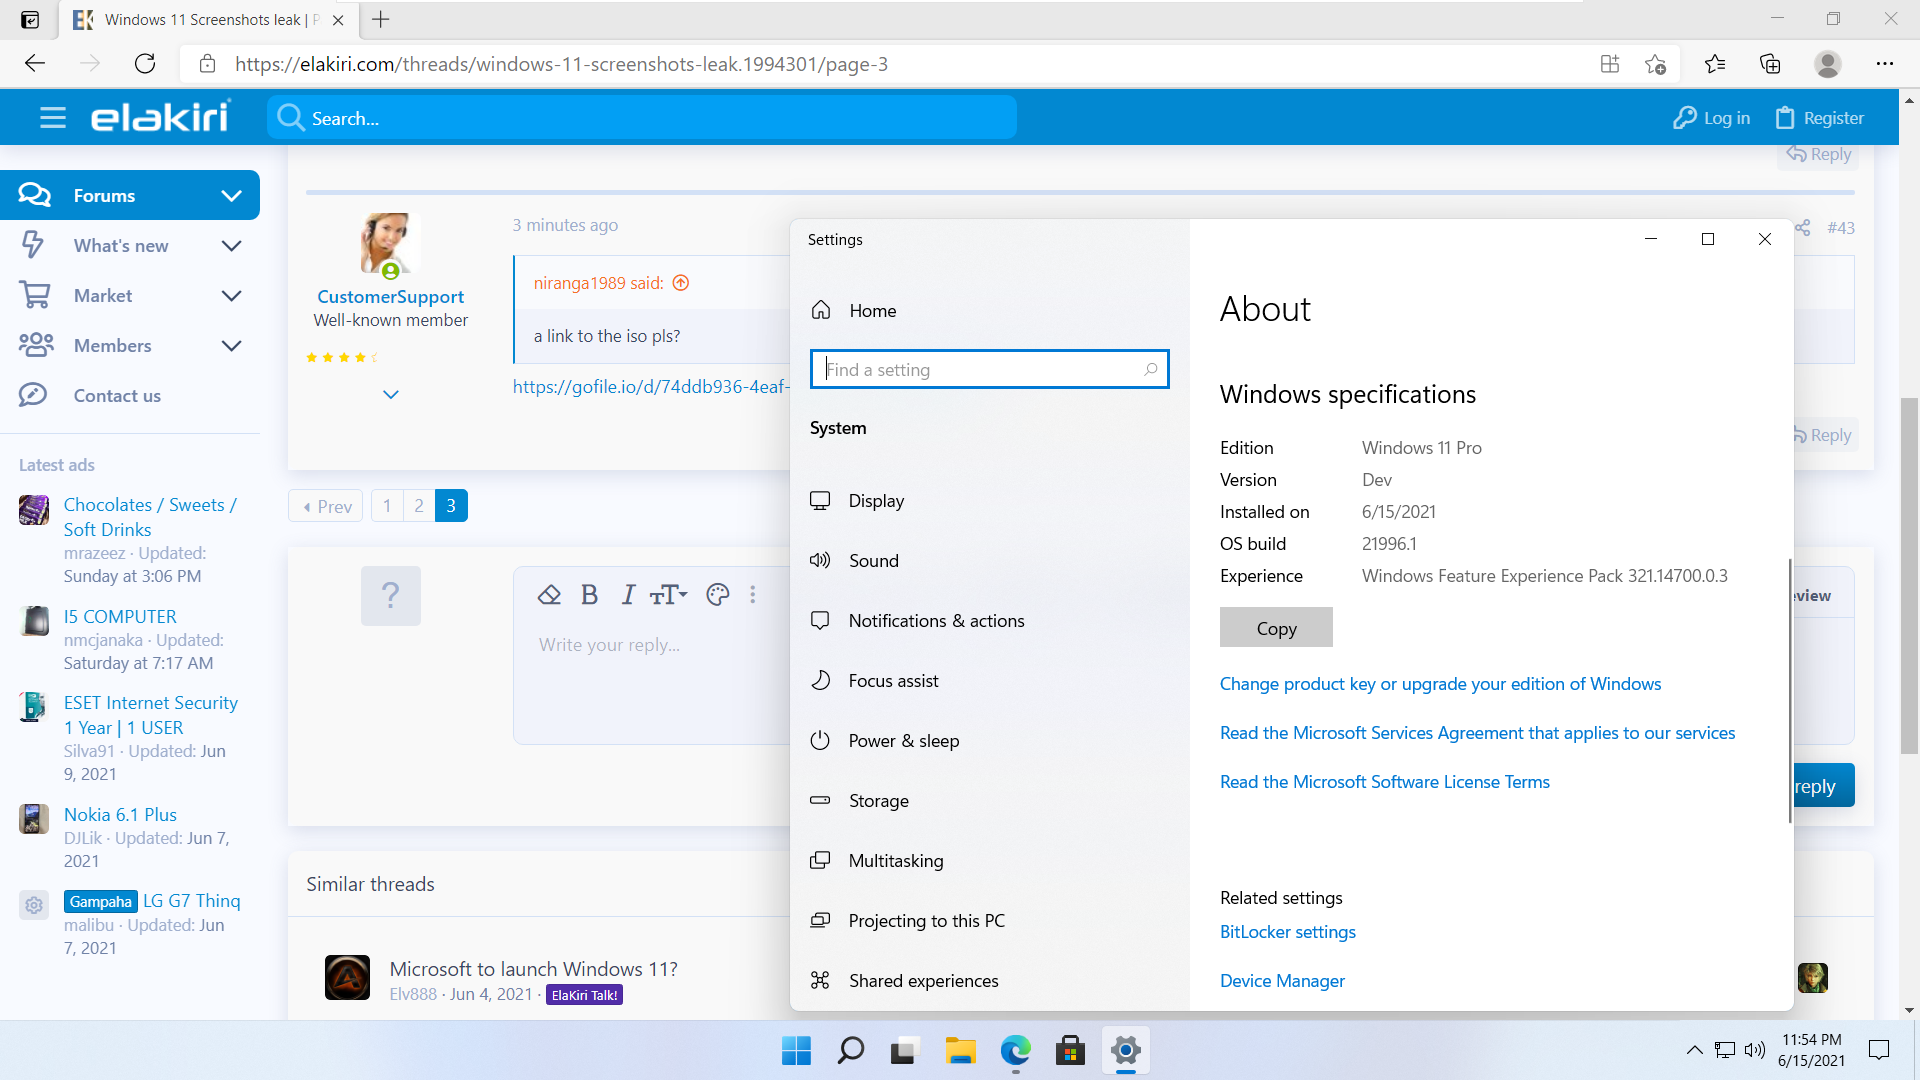Click the Copy button in About
This screenshot has height=1080, width=1920.
pyautogui.click(x=1276, y=628)
